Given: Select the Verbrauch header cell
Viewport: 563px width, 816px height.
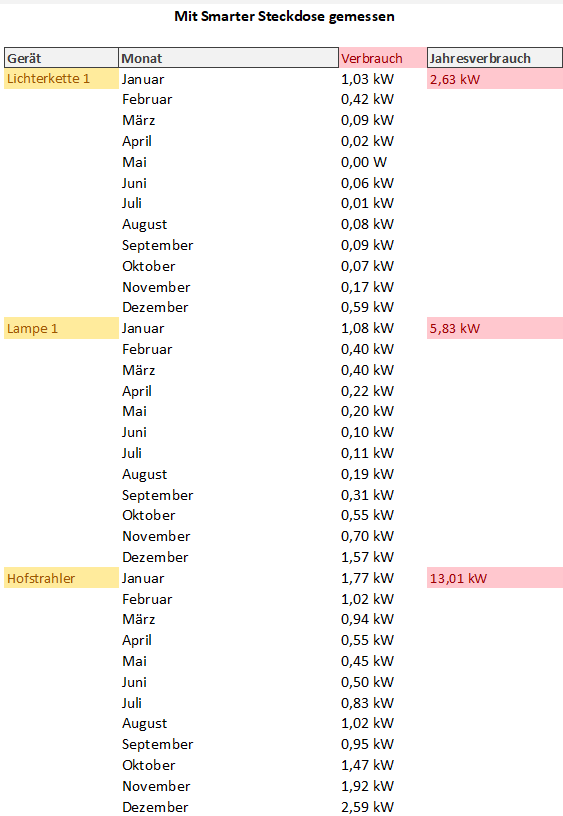Looking at the screenshot, I should (382, 58).
